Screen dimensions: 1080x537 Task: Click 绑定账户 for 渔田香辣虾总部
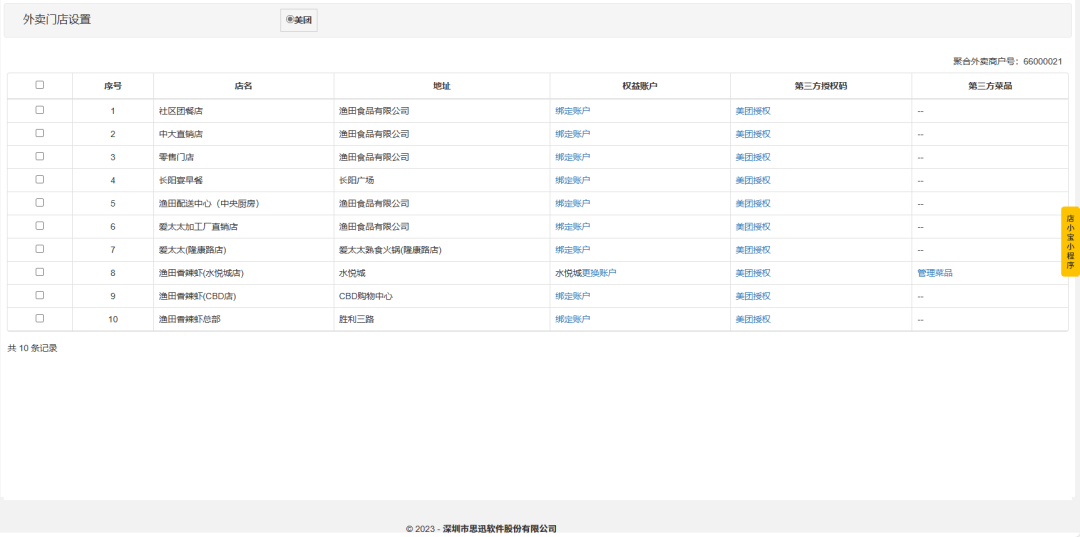[573, 319]
